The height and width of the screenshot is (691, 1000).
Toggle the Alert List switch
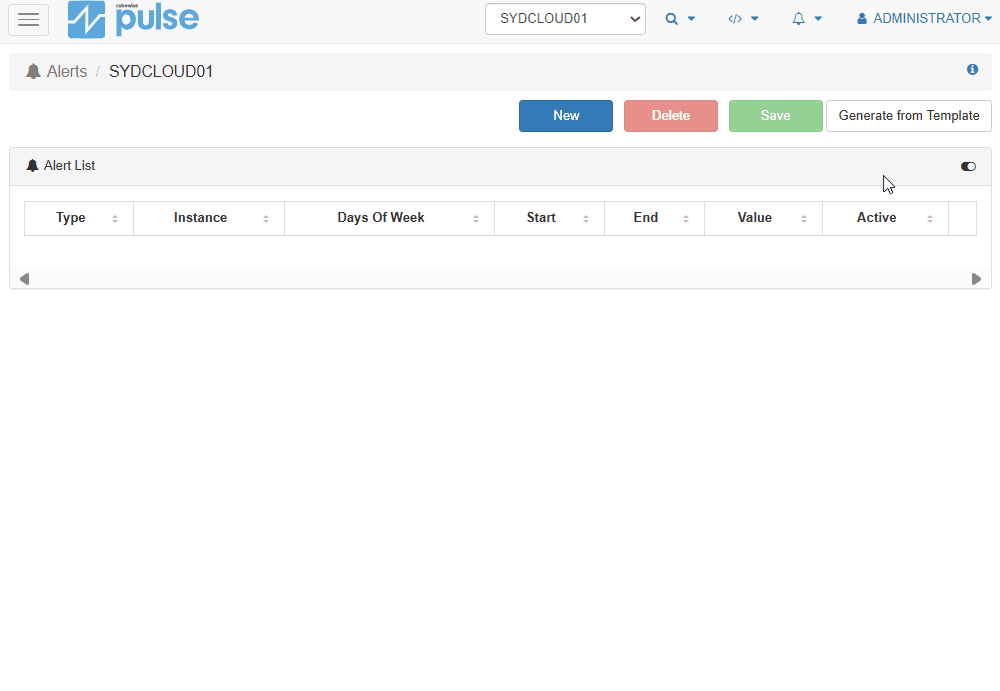pos(968,167)
